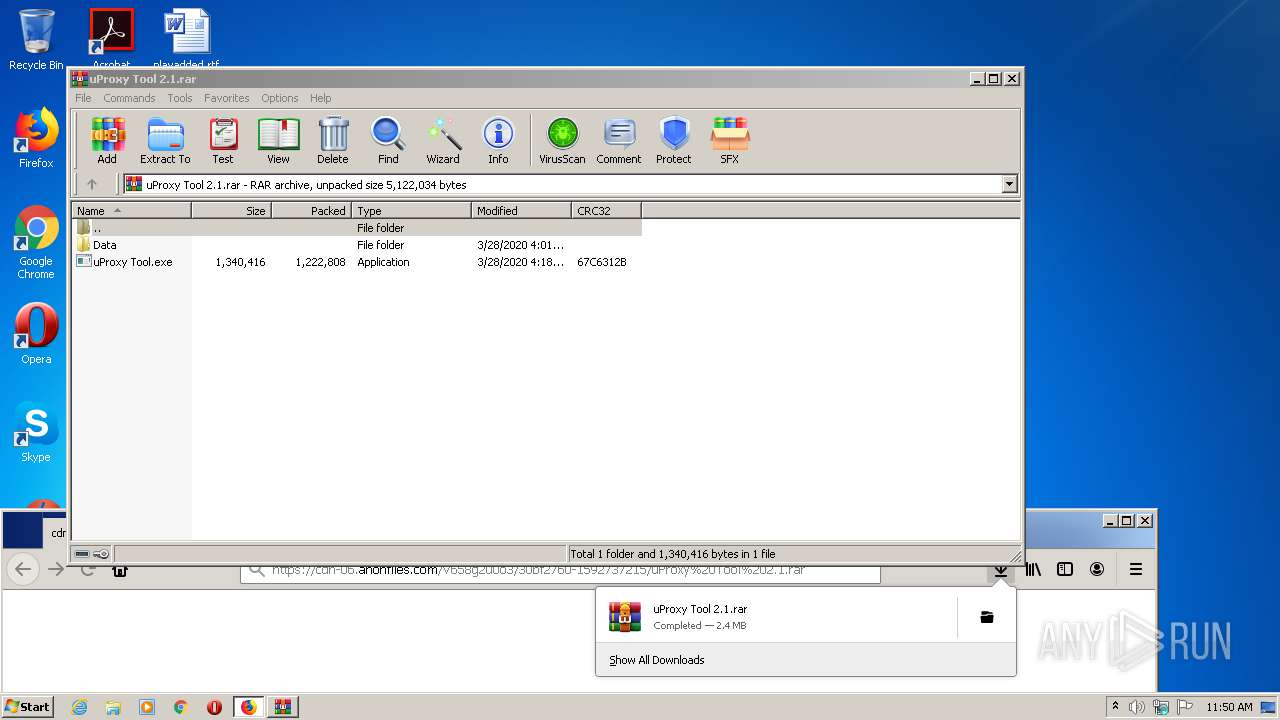Click the View file icon
The width and height of the screenshot is (1280, 720).
click(278, 141)
